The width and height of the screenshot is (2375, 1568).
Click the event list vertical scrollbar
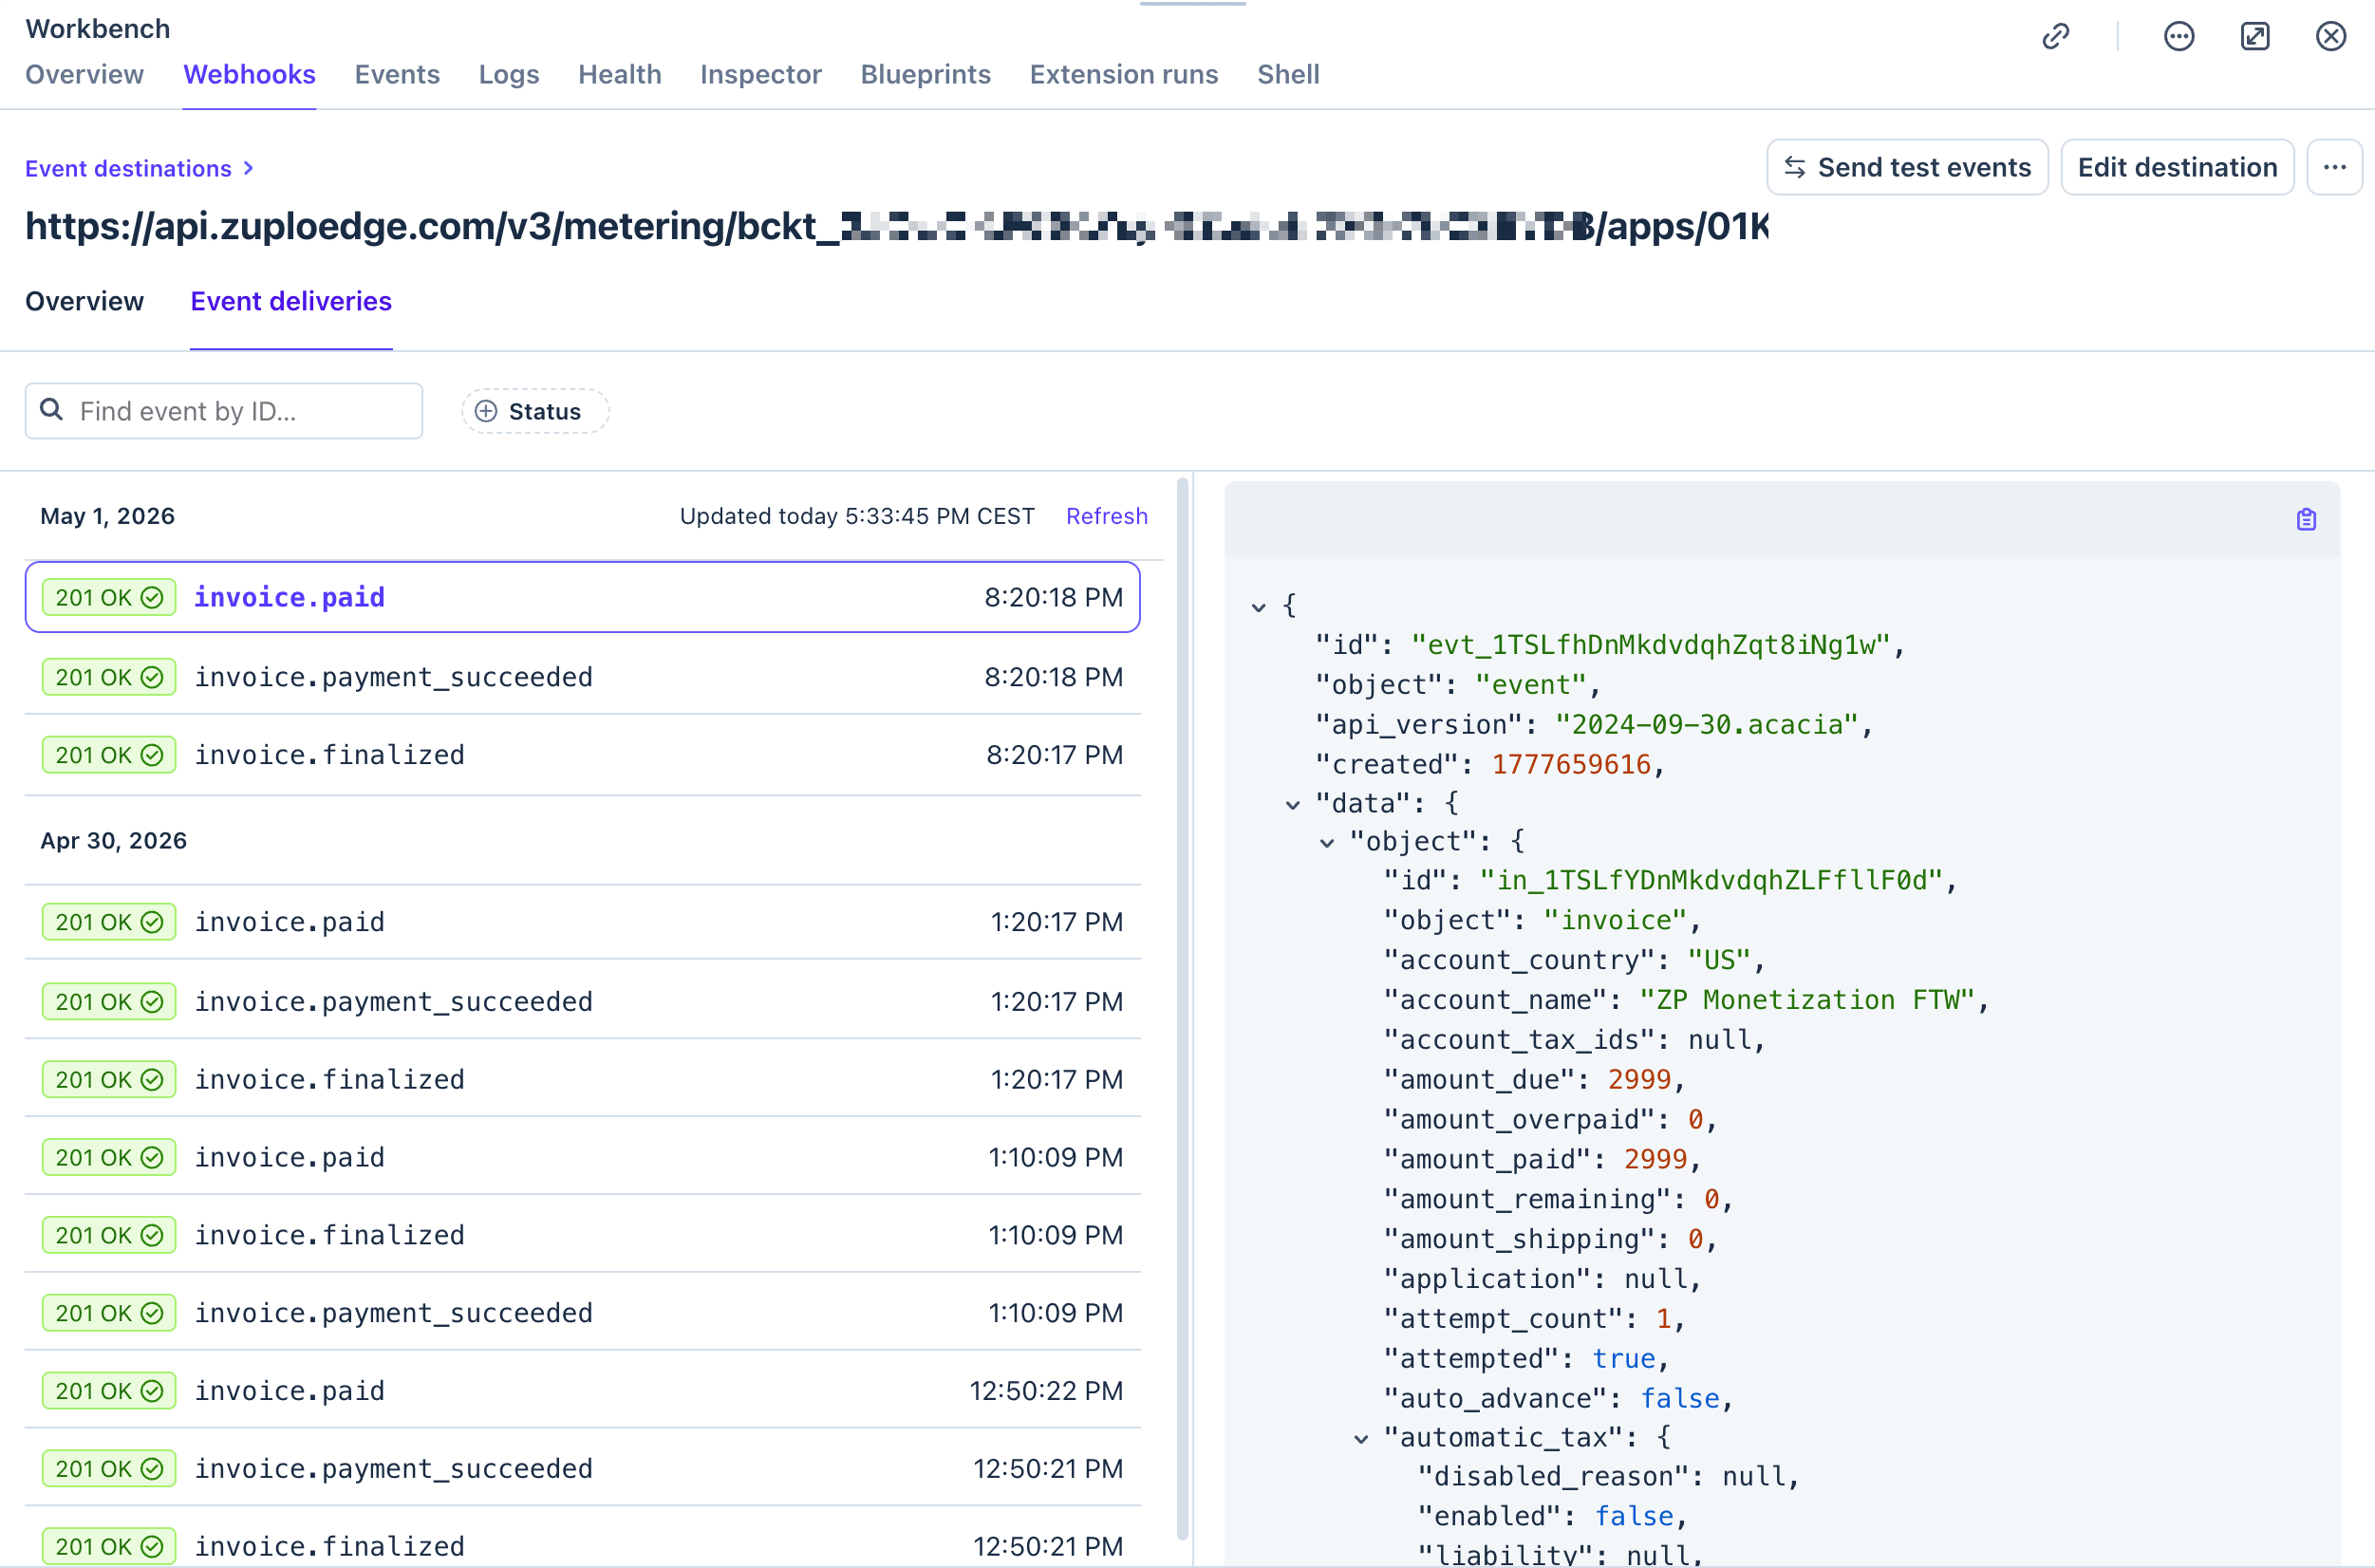1183,1010
